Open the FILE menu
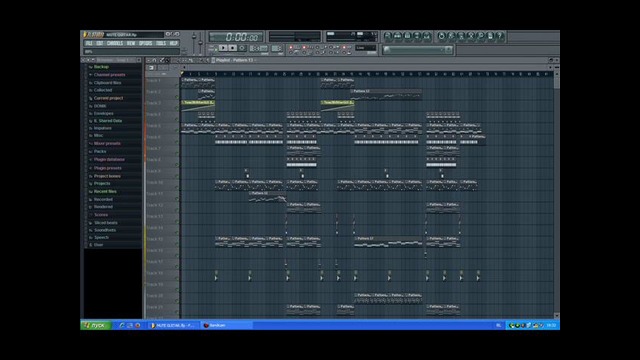640x360 pixels. click(x=89, y=43)
